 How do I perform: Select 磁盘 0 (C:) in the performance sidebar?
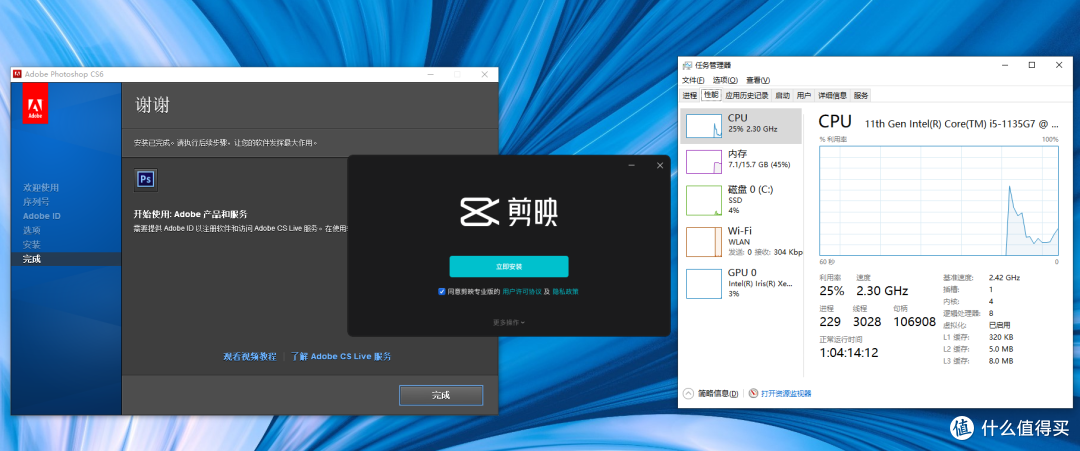741,198
